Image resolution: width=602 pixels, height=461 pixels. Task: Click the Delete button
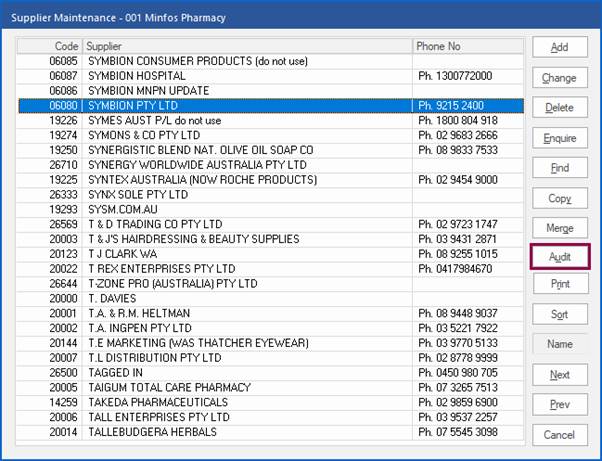[x=560, y=107]
